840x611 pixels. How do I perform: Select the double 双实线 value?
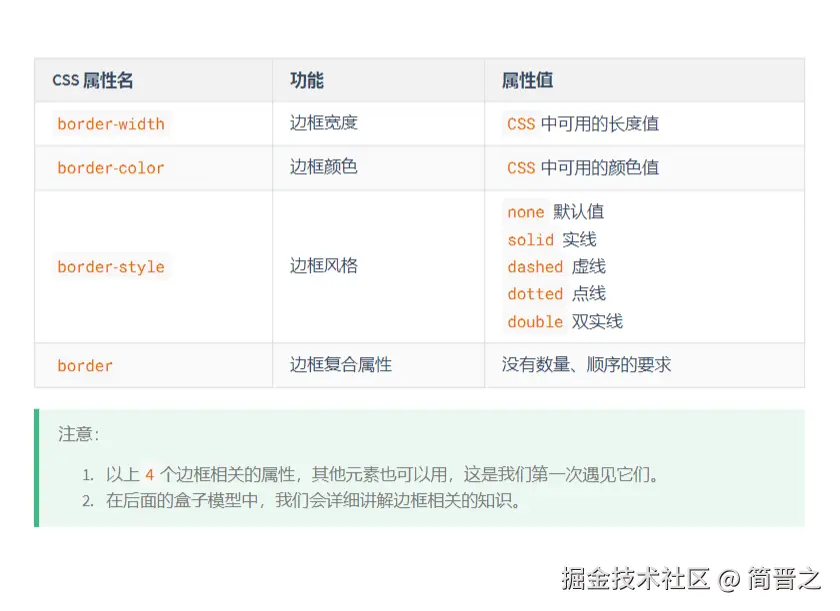pyautogui.click(x=564, y=322)
